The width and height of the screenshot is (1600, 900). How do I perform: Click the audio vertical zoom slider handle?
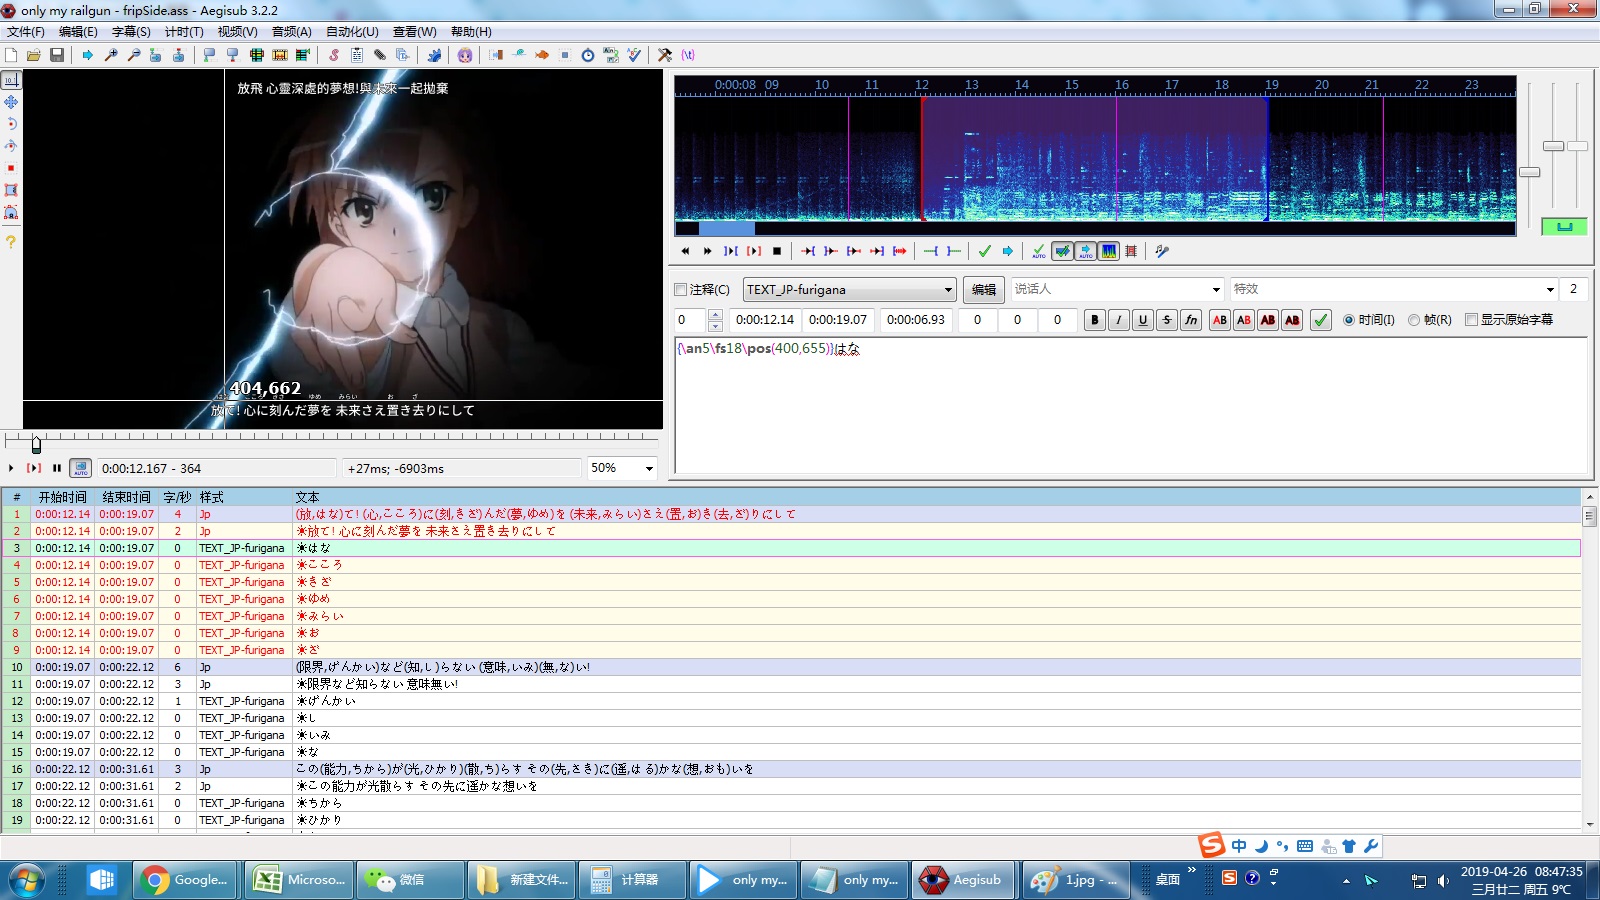coord(1553,146)
